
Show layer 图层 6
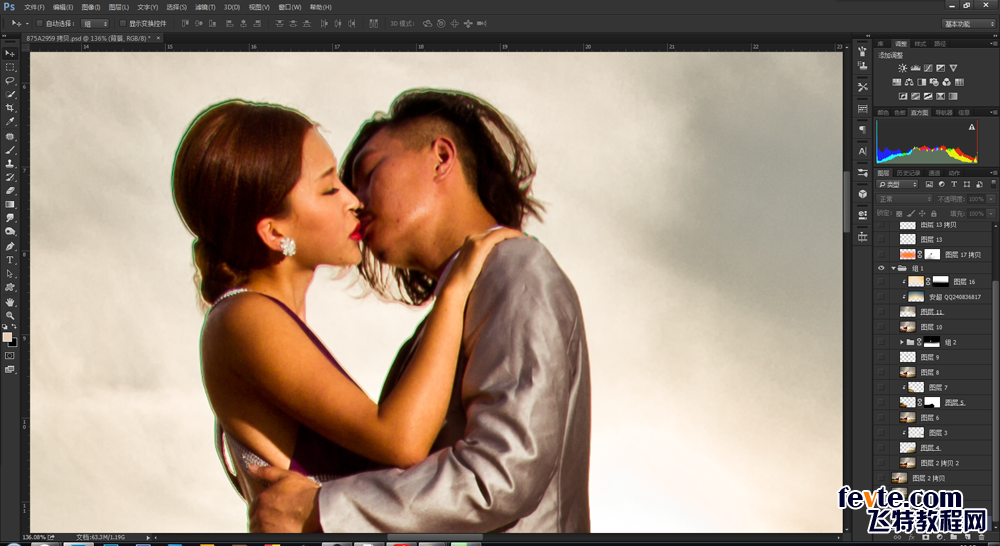(x=881, y=417)
